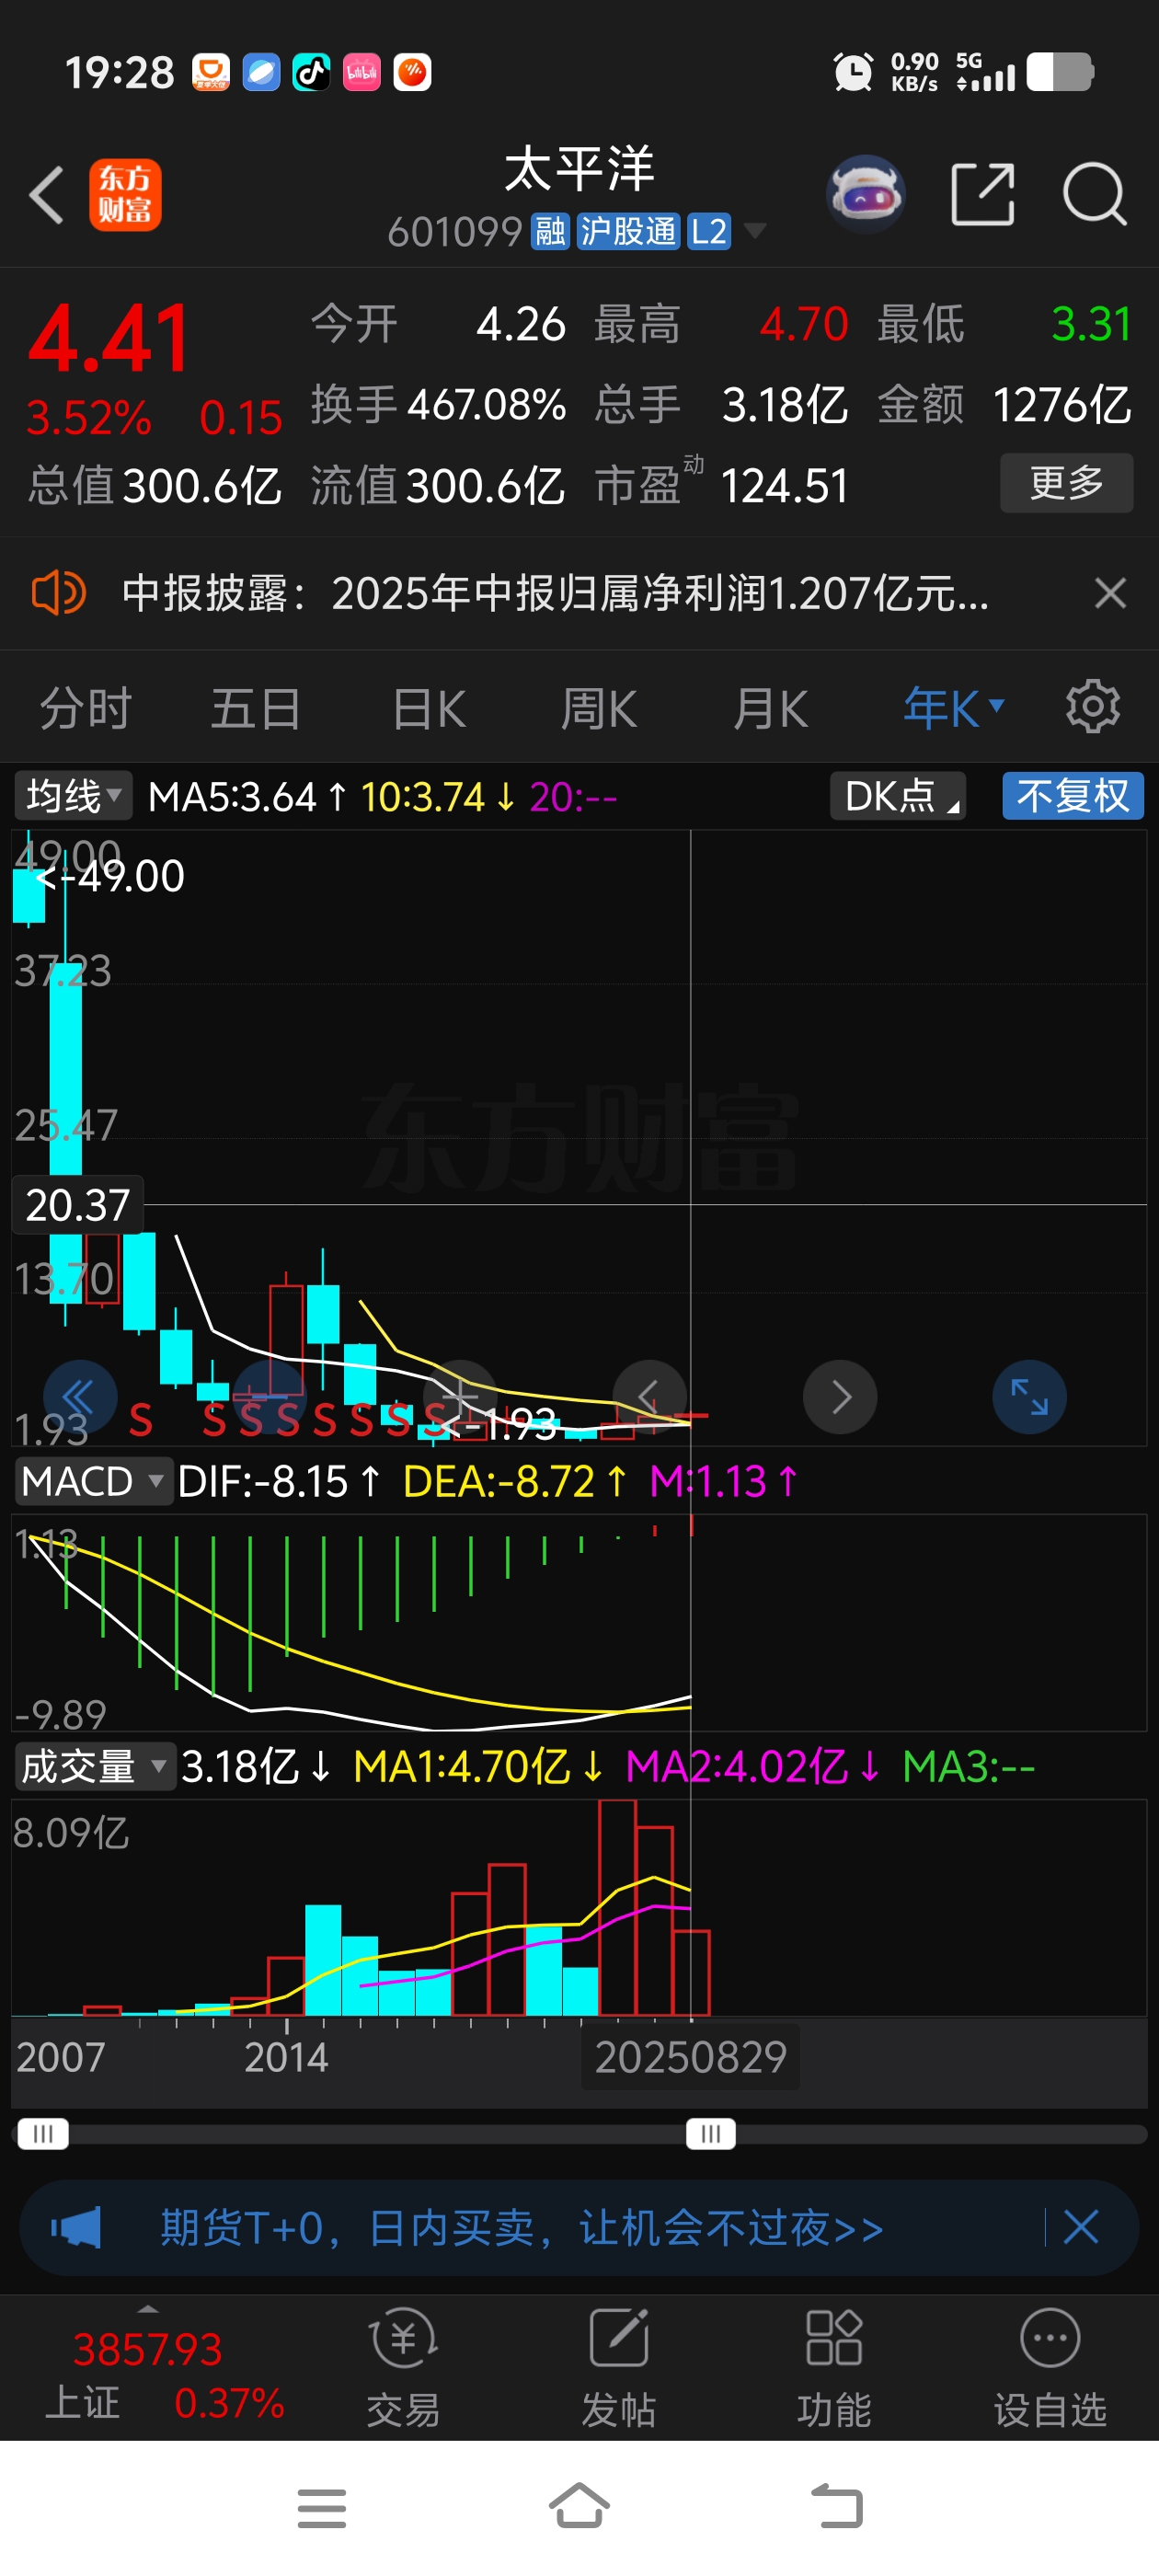Tap L2 level-two badge
The width and height of the screenshot is (1159, 2576).
(x=708, y=232)
